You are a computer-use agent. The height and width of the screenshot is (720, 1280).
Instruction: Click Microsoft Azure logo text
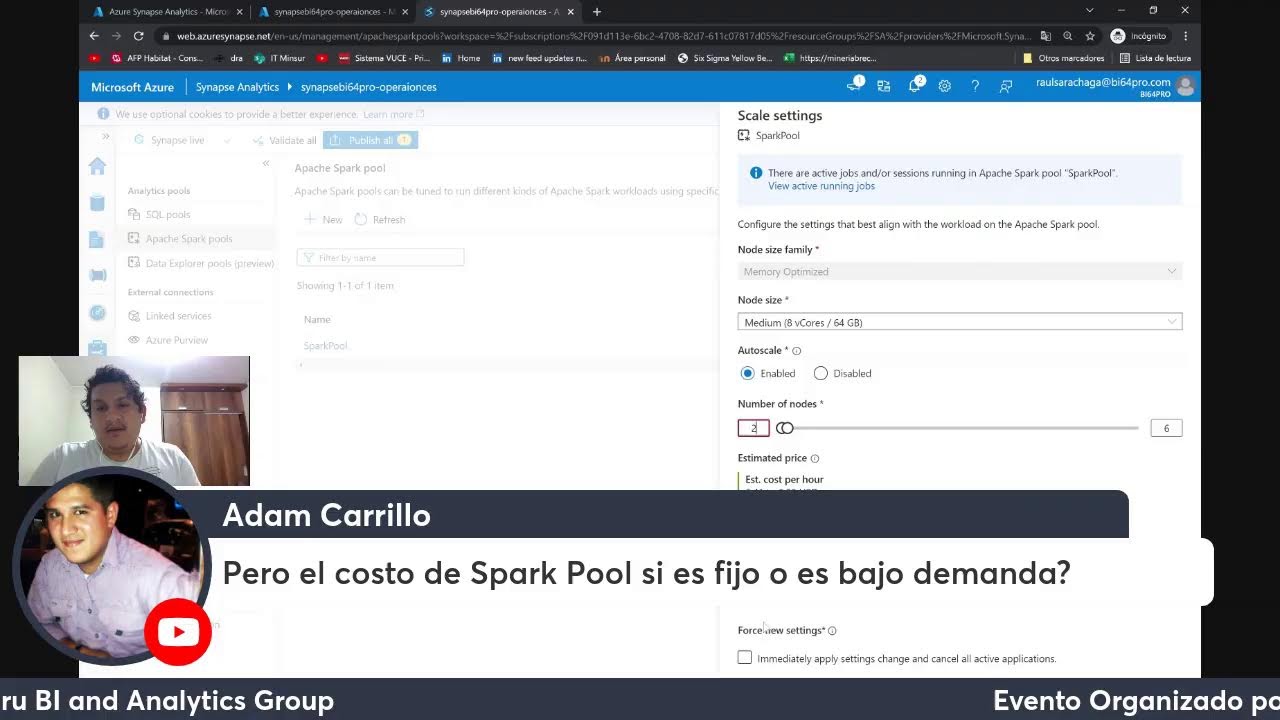coord(132,87)
